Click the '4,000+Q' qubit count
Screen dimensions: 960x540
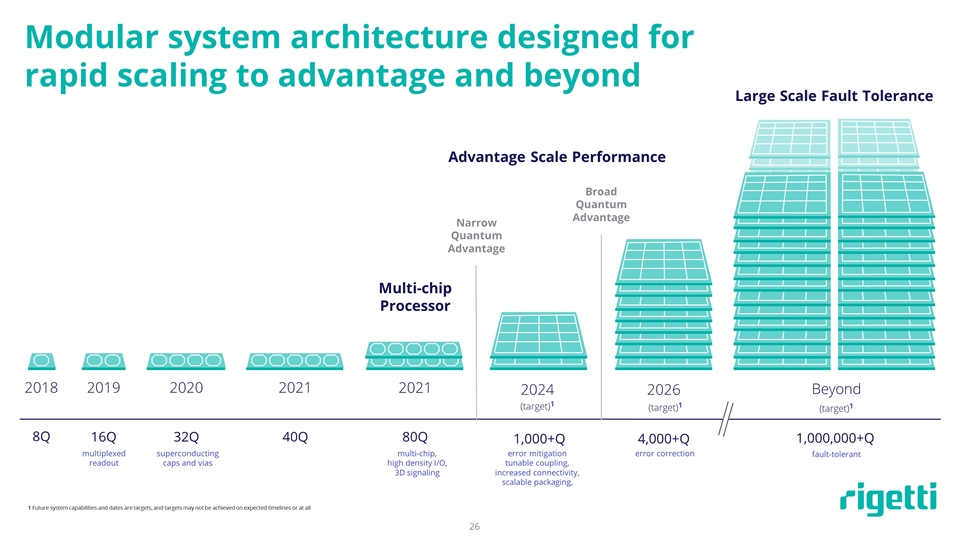tap(664, 439)
